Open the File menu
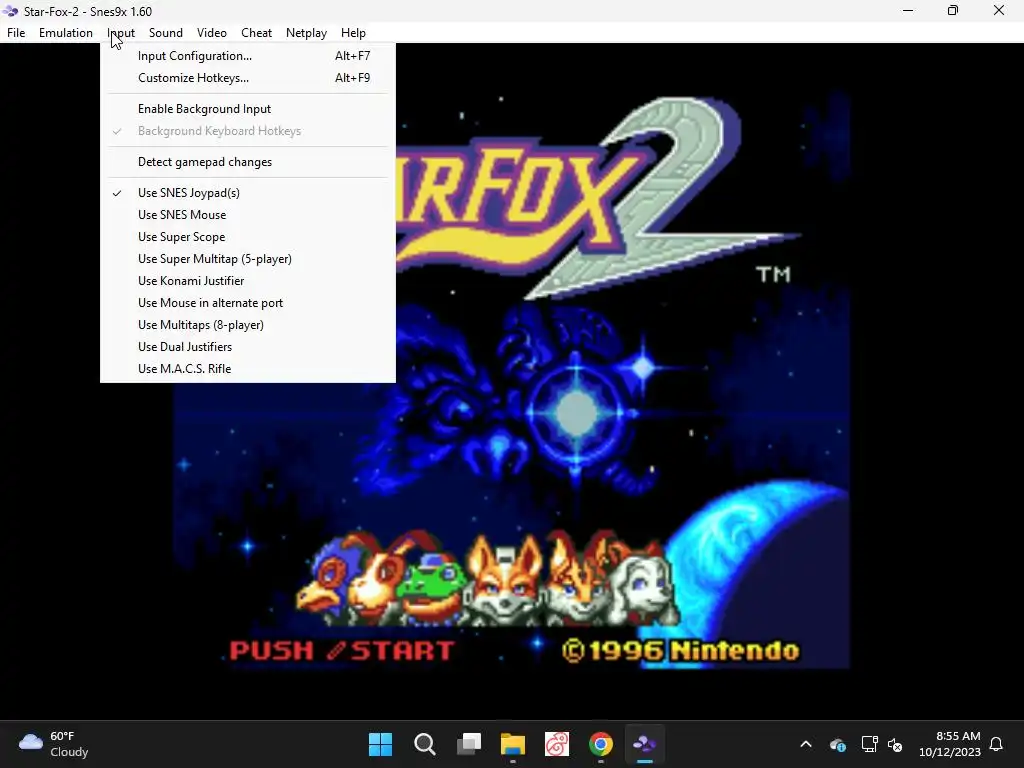 tap(16, 33)
